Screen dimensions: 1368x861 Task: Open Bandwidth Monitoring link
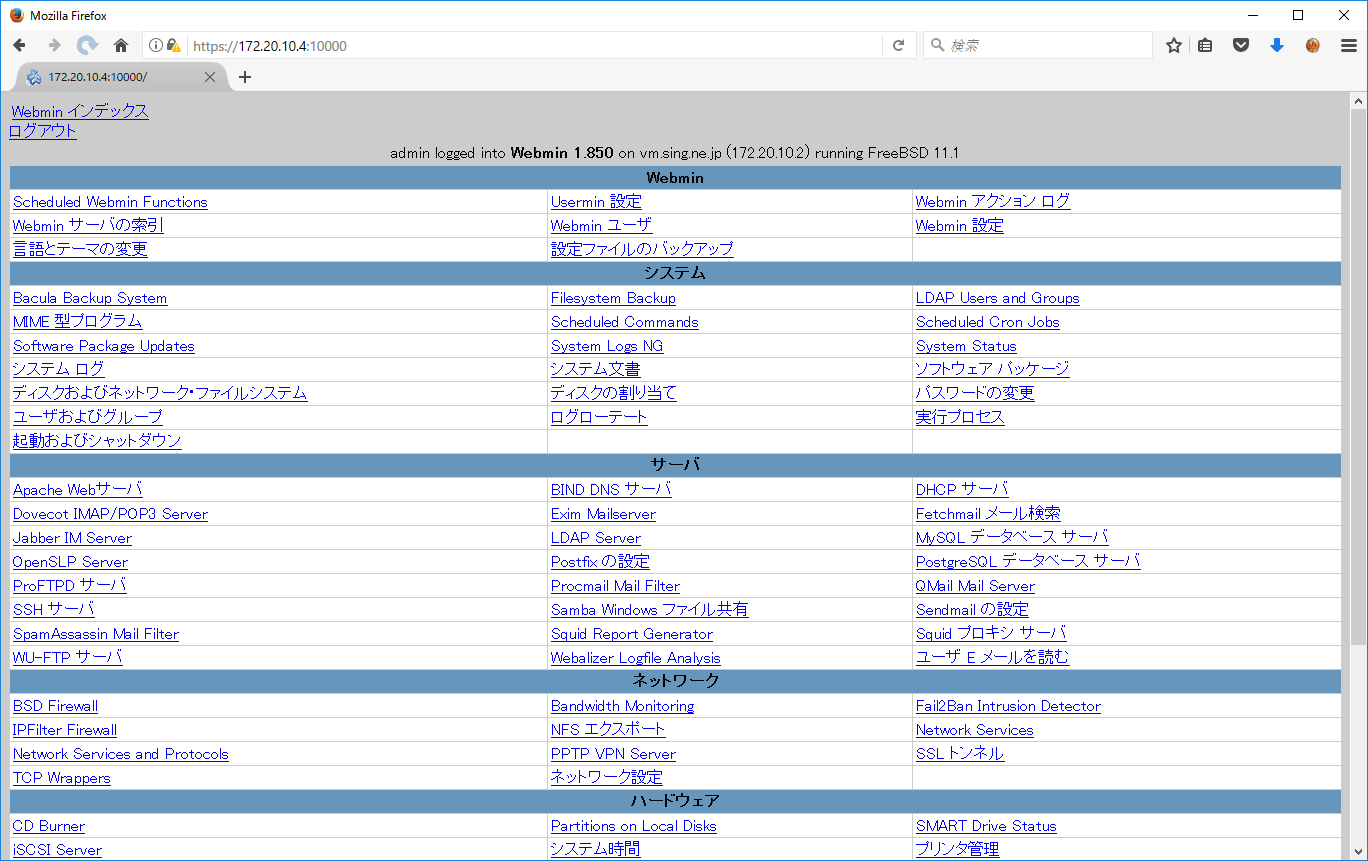tap(622, 706)
